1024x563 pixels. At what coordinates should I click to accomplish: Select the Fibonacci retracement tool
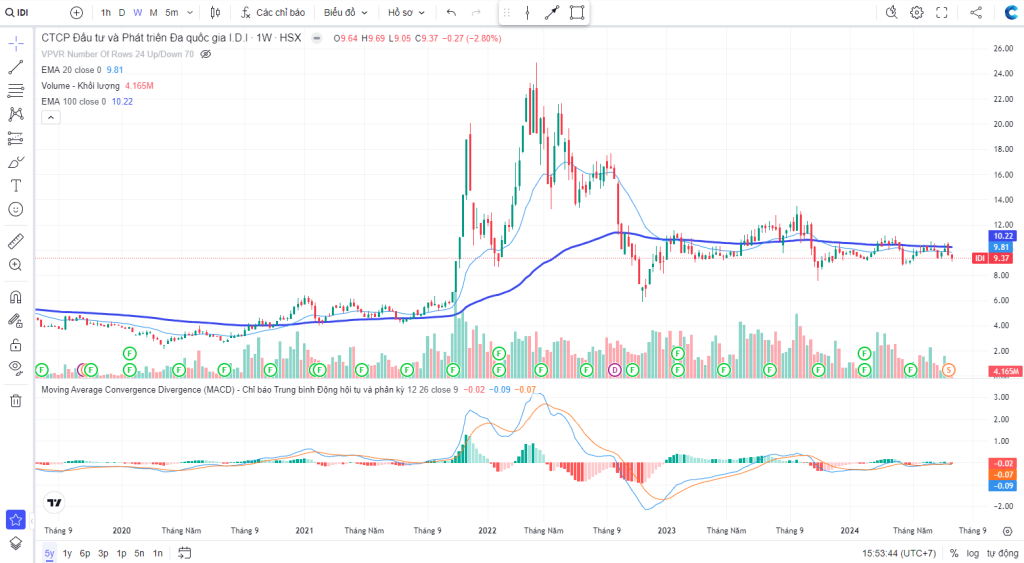click(16, 90)
